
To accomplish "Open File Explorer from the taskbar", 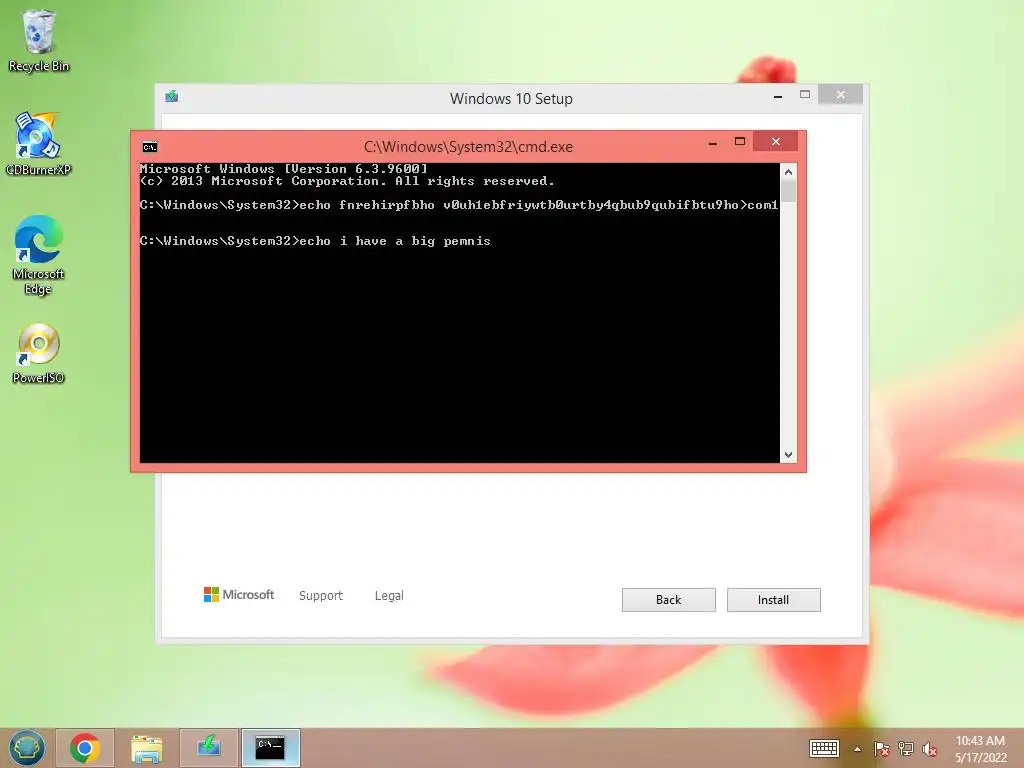I will (x=146, y=748).
